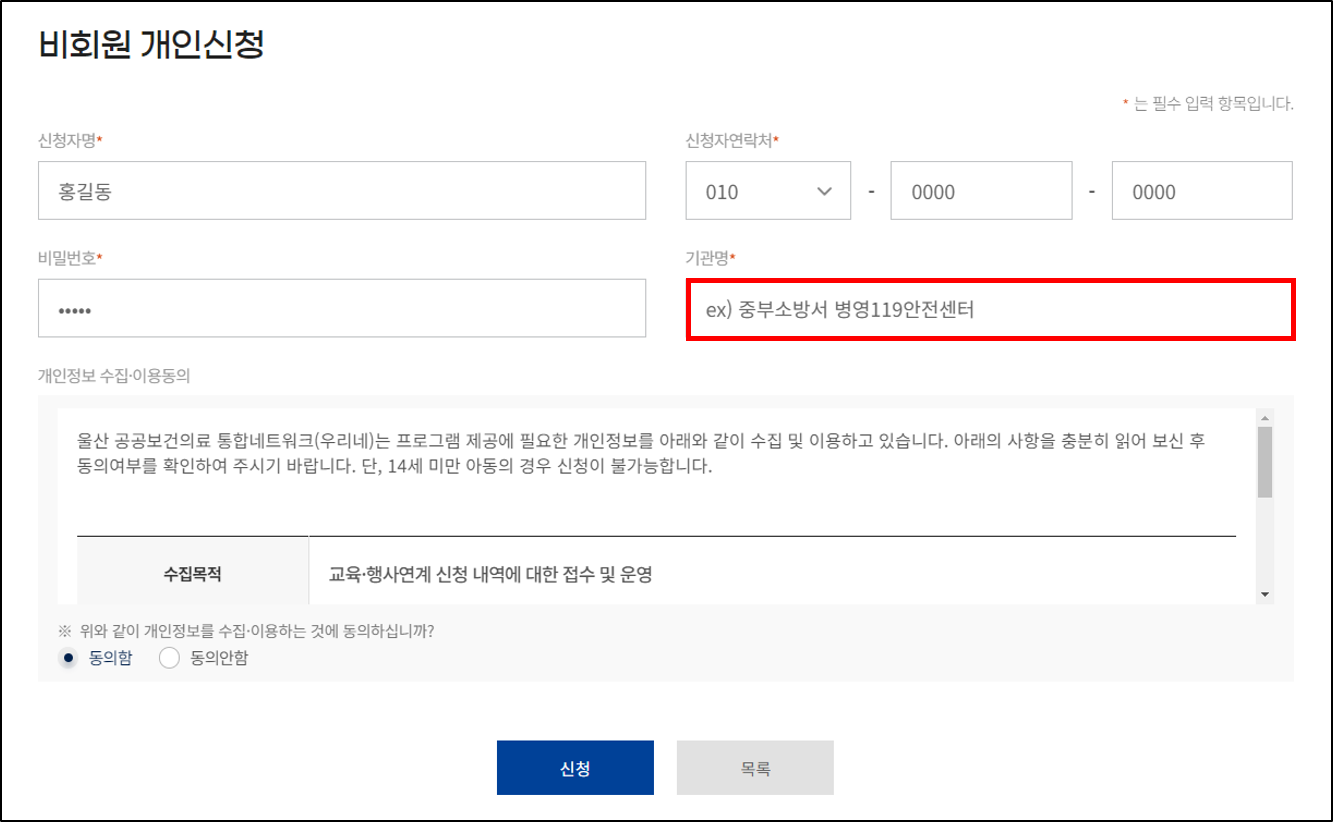Click the 신청자명 input field with 홍길동
This screenshot has width=1333, height=822.
(x=341, y=190)
